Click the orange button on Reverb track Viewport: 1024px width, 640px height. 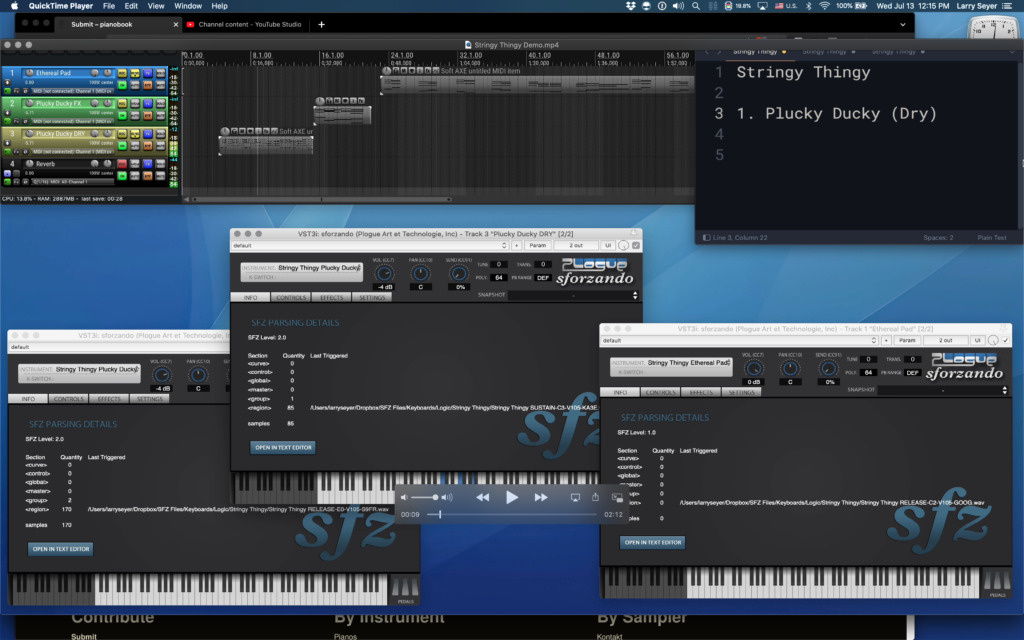point(148,176)
